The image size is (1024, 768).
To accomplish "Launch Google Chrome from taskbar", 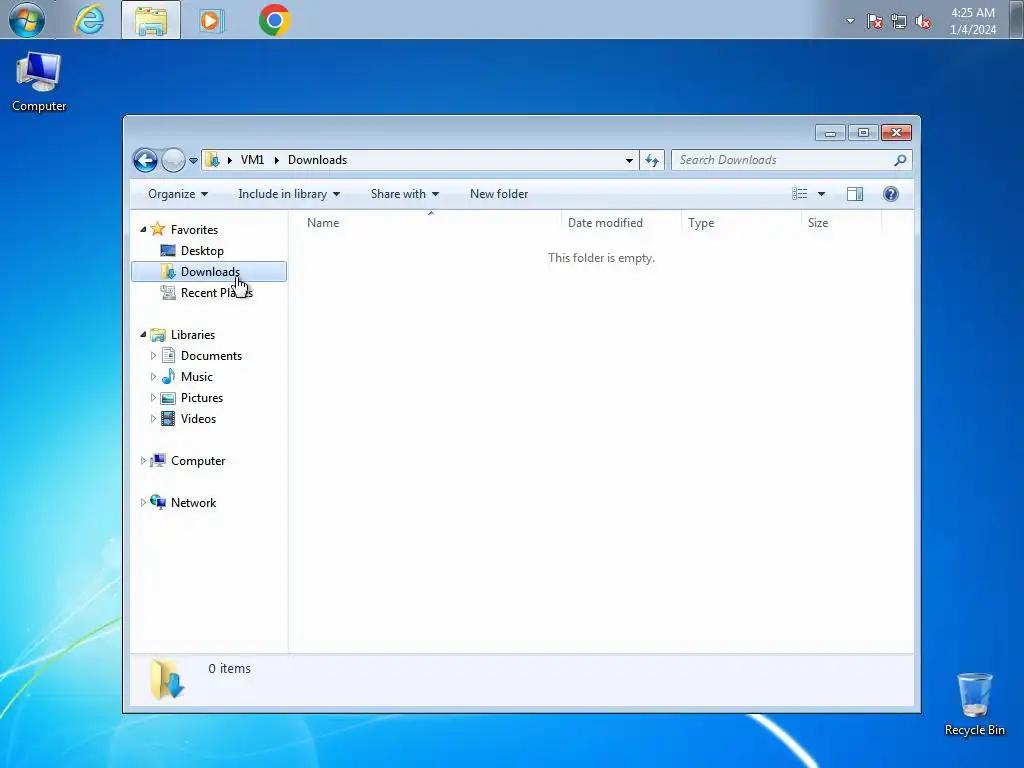I will click(274, 20).
